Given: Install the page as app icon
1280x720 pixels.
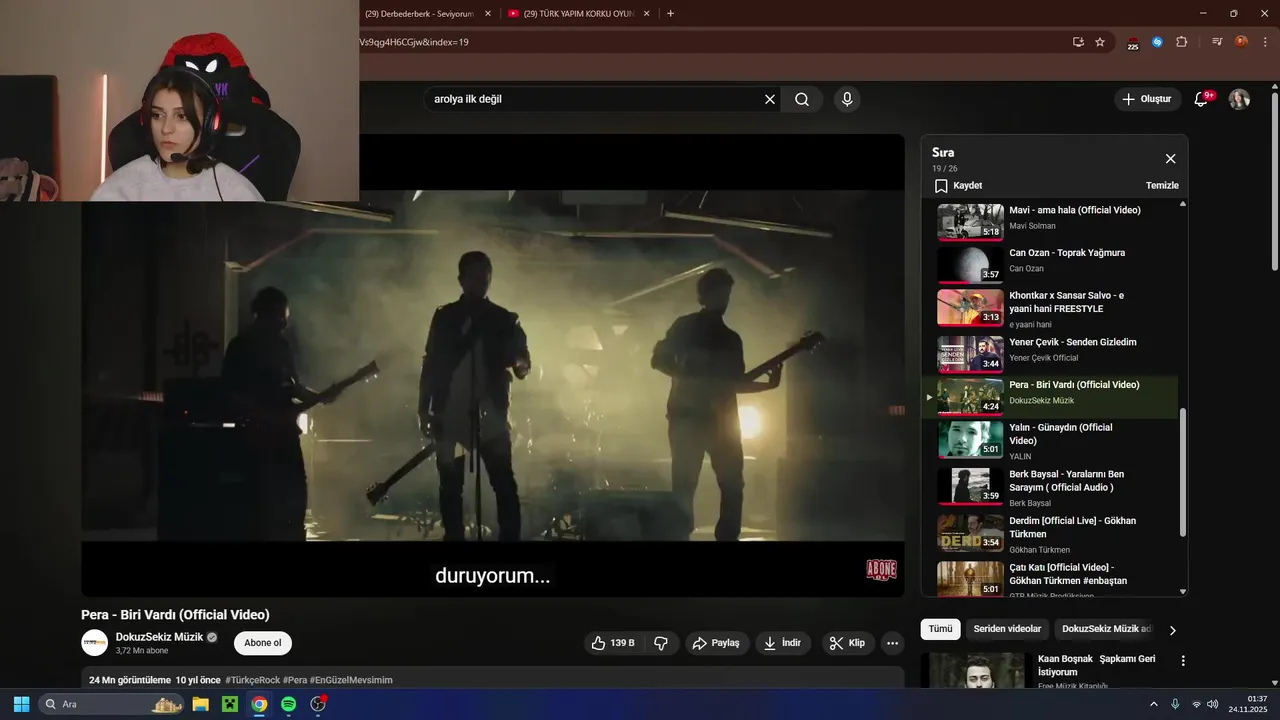Looking at the screenshot, I should (x=1078, y=42).
